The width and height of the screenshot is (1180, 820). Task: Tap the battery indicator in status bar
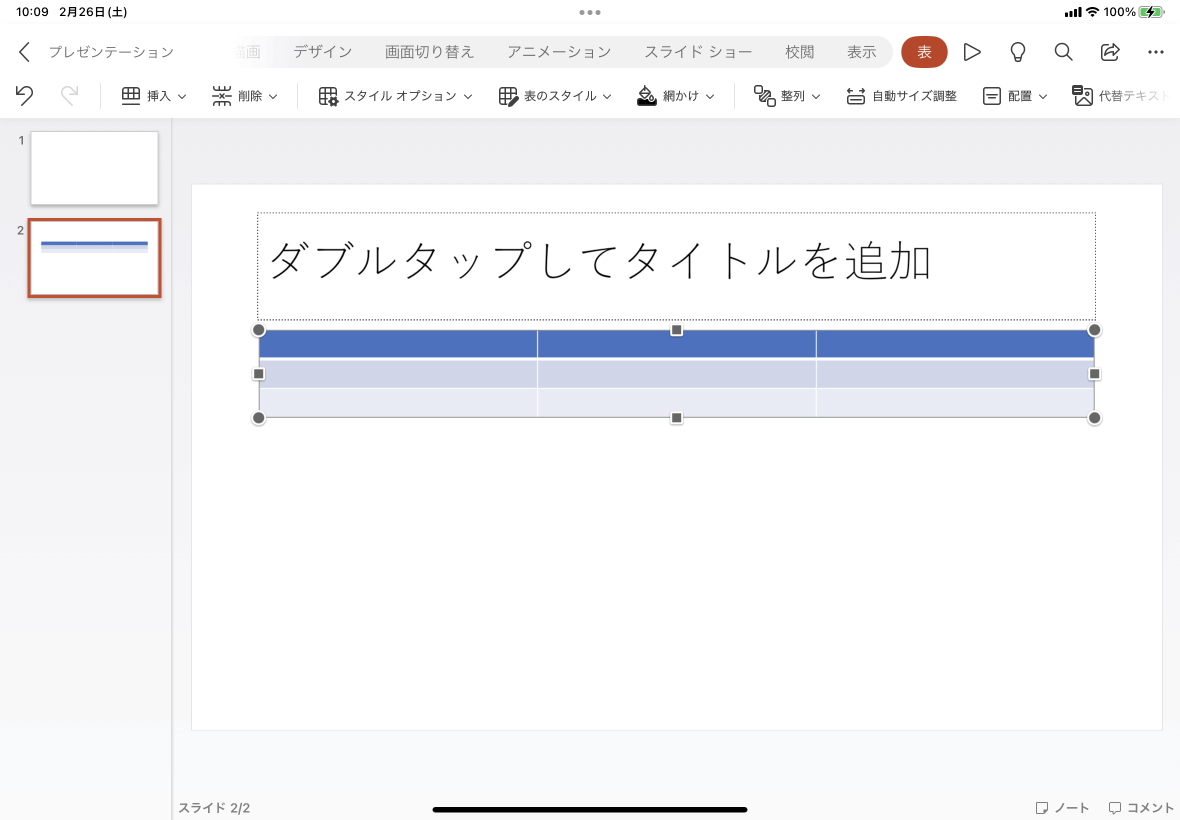coord(1151,12)
